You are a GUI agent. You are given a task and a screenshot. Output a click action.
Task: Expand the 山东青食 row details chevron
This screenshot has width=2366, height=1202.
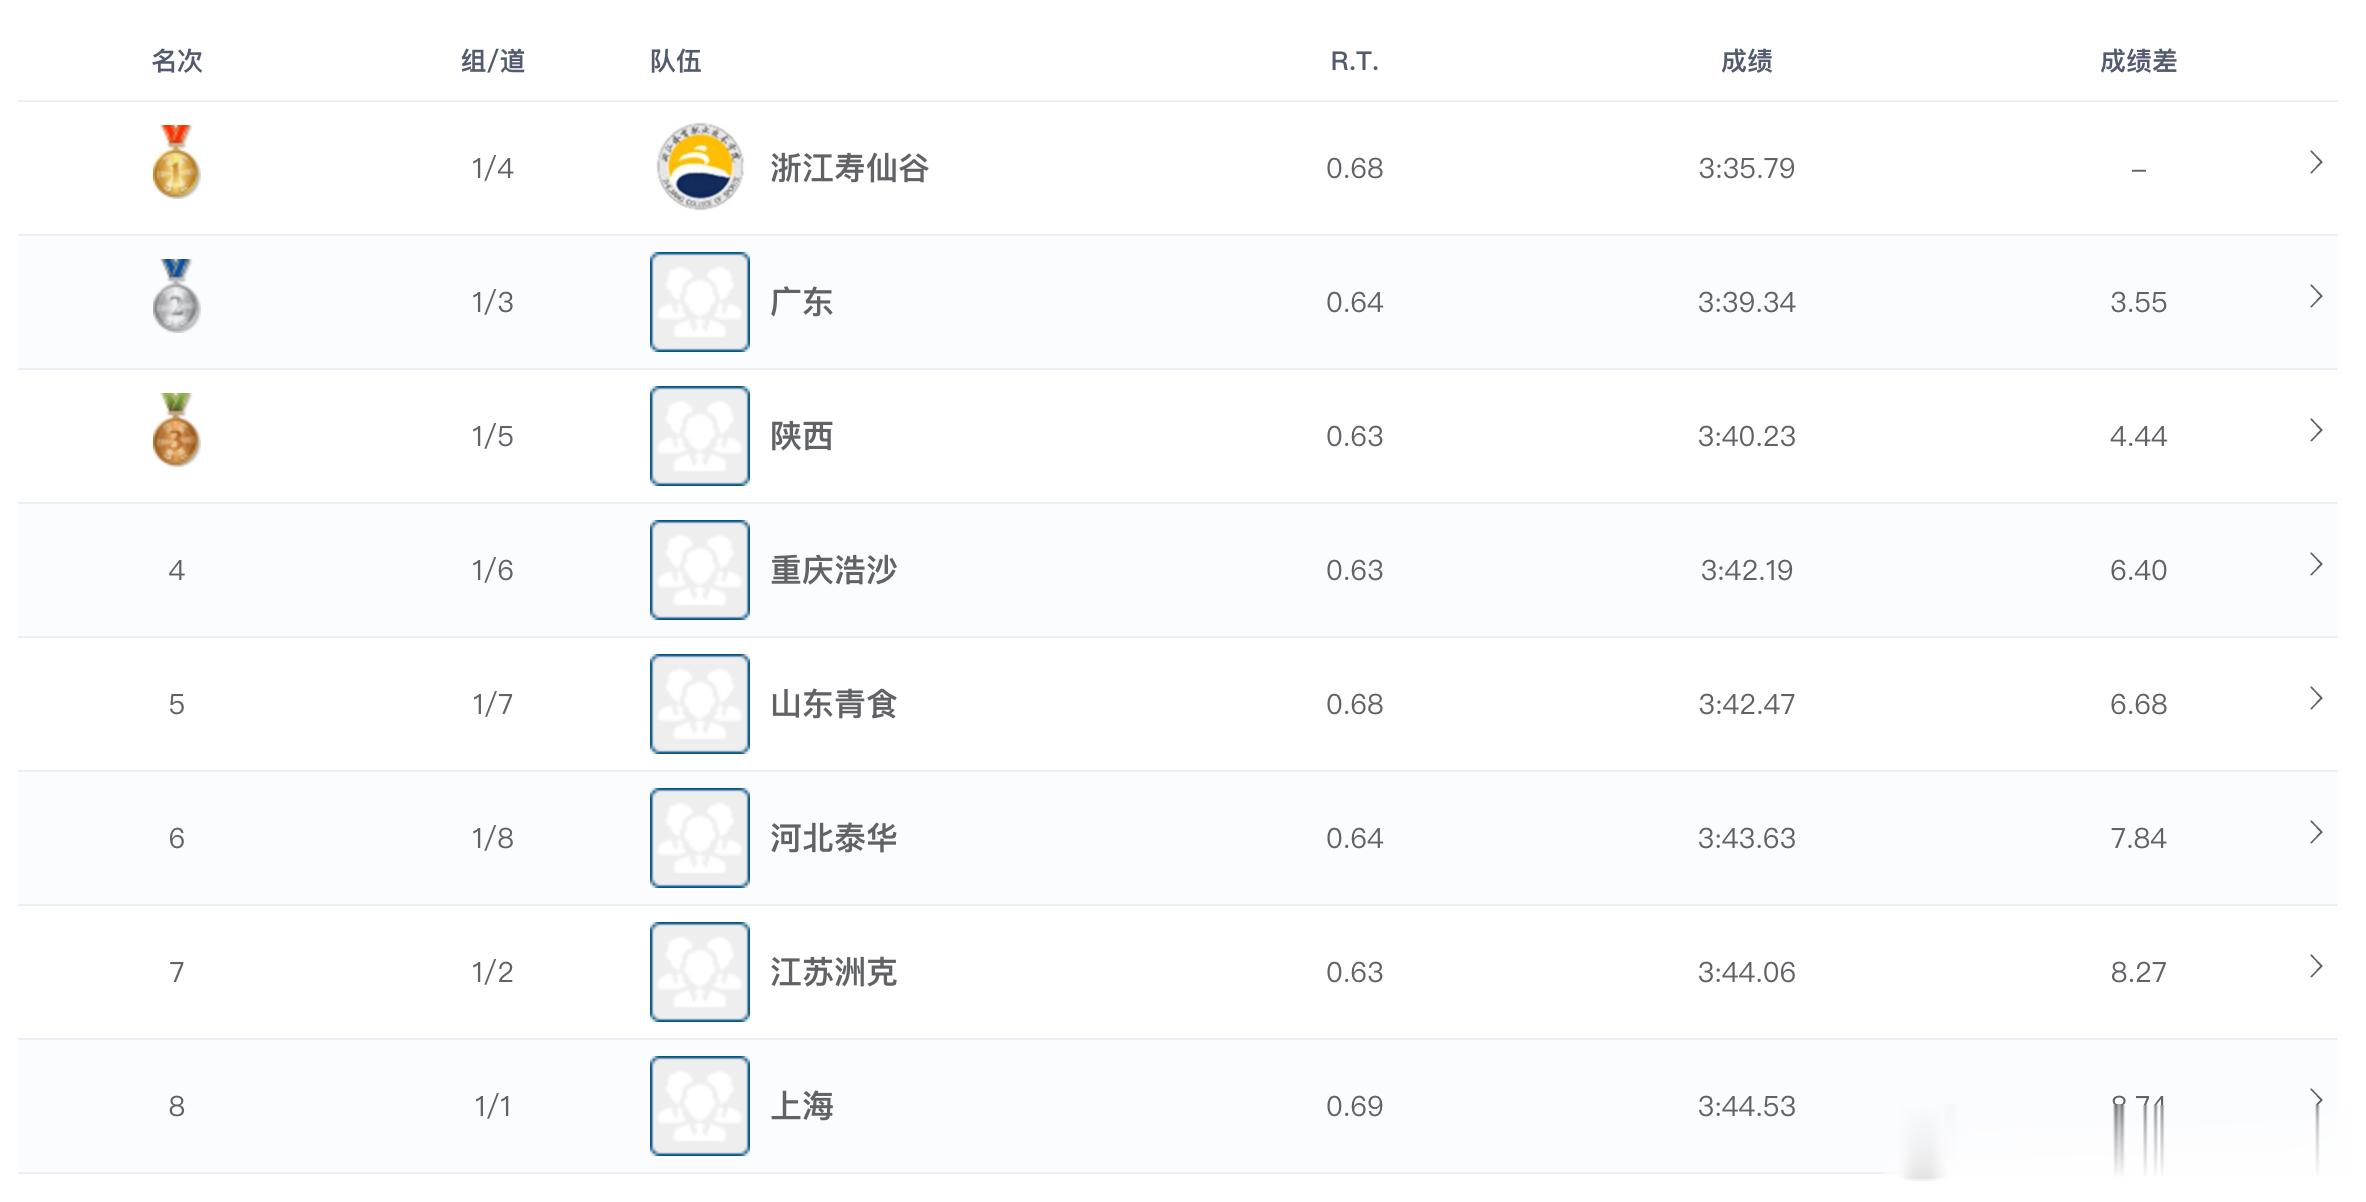2316,698
